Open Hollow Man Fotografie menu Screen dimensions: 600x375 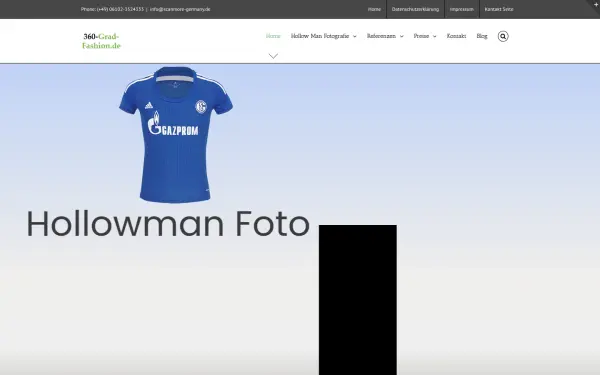click(320, 36)
